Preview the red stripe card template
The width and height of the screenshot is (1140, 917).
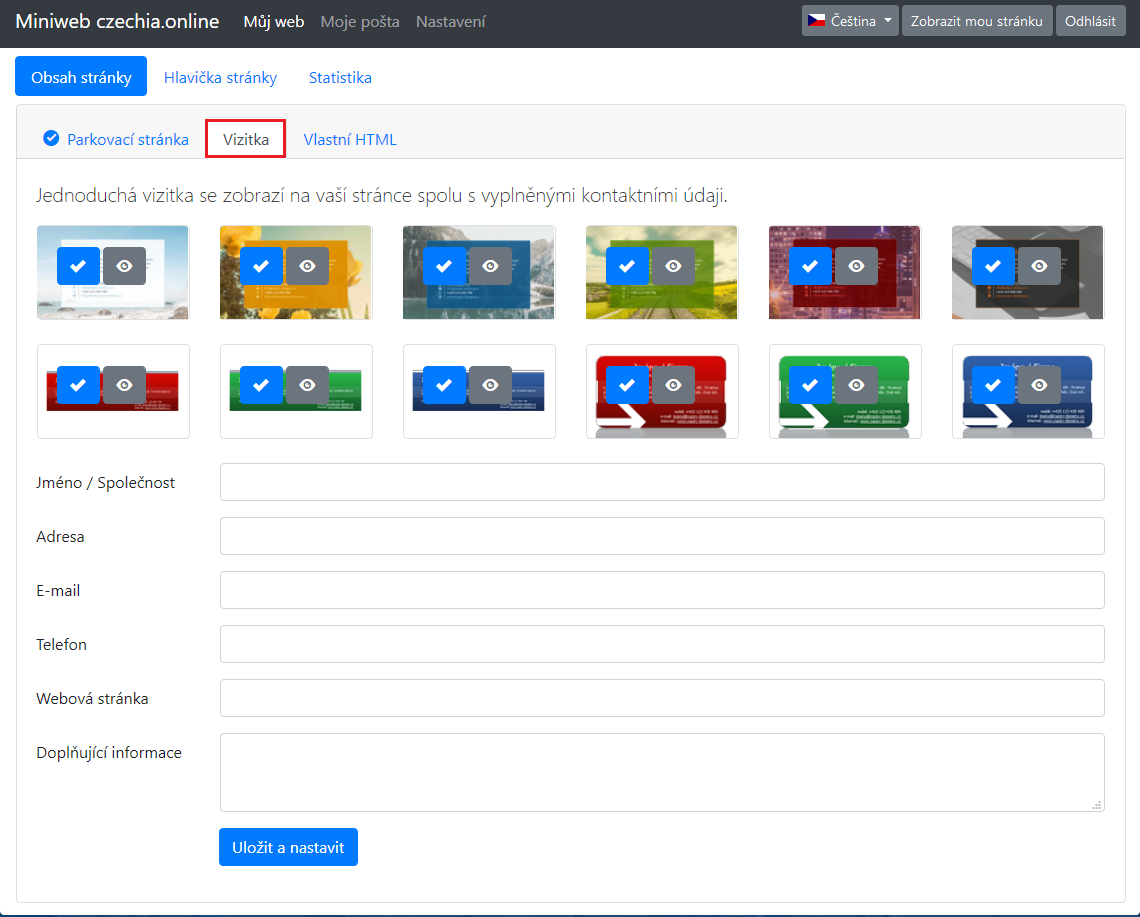pyautogui.click(x=124, y=385)
